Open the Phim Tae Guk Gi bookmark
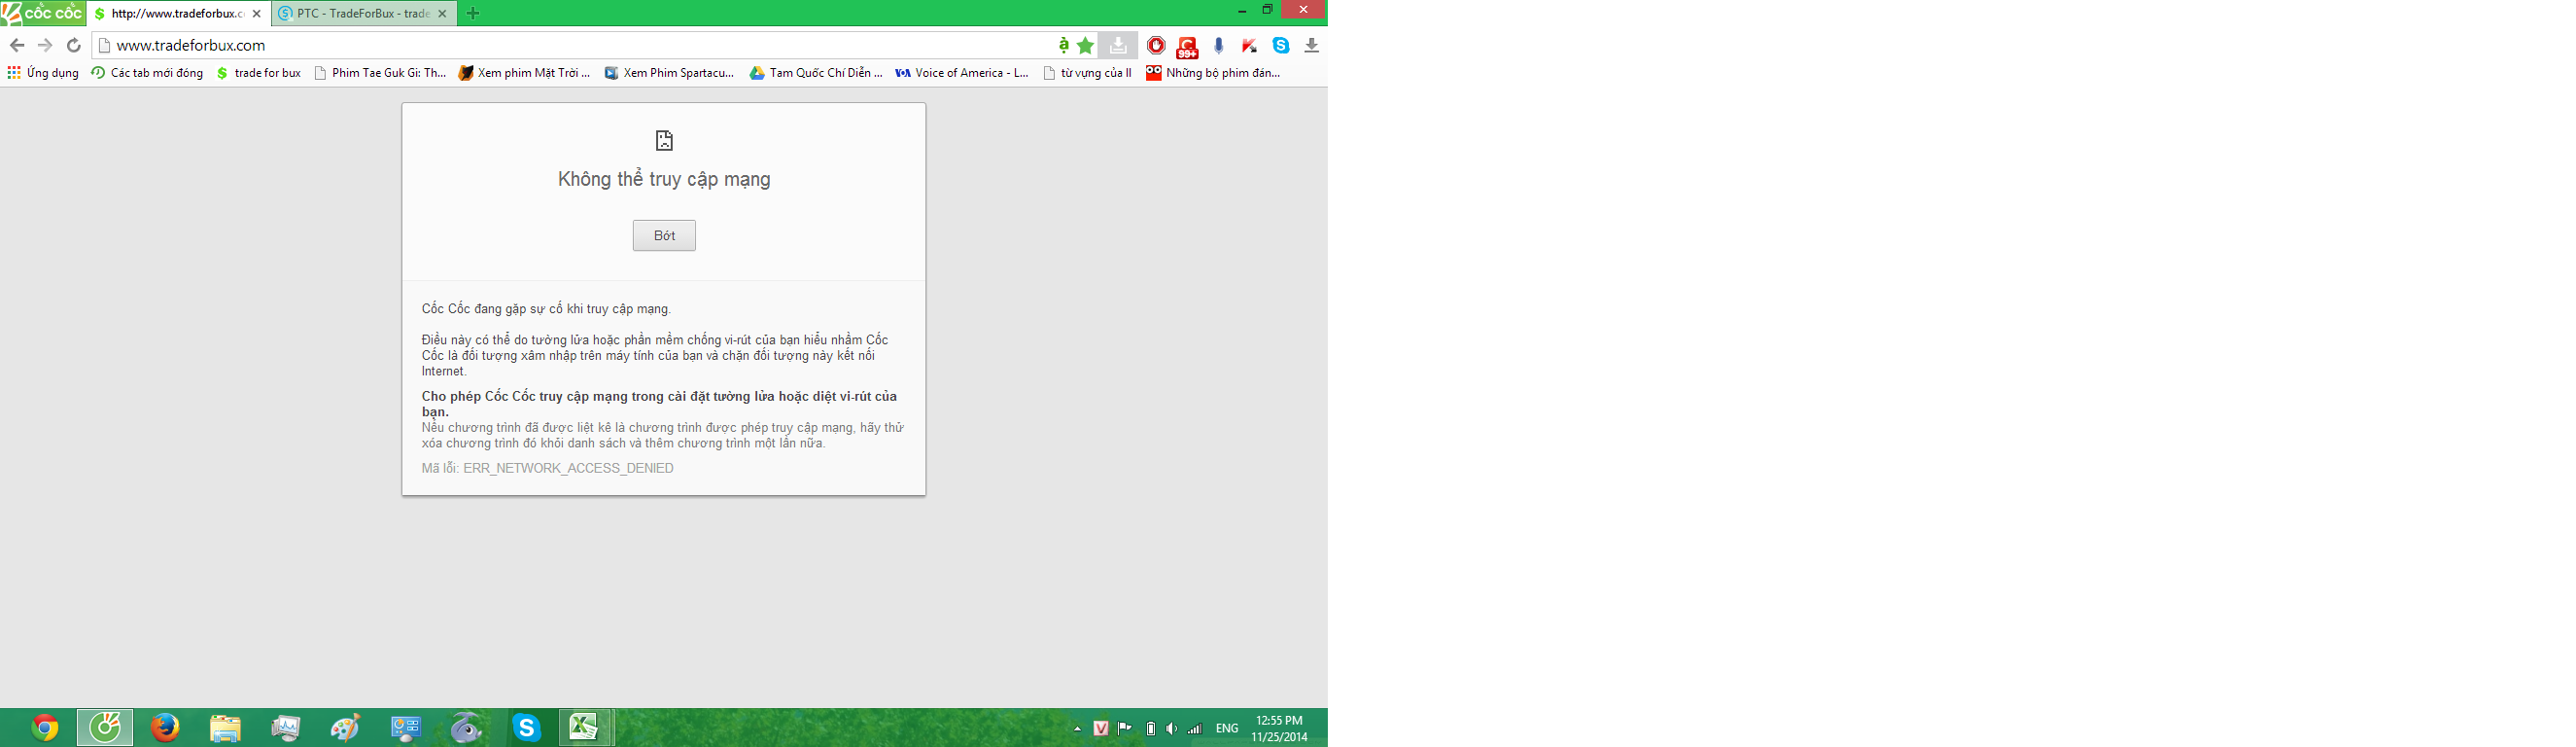Viewport: 2576px width, 747px height. 380,73
